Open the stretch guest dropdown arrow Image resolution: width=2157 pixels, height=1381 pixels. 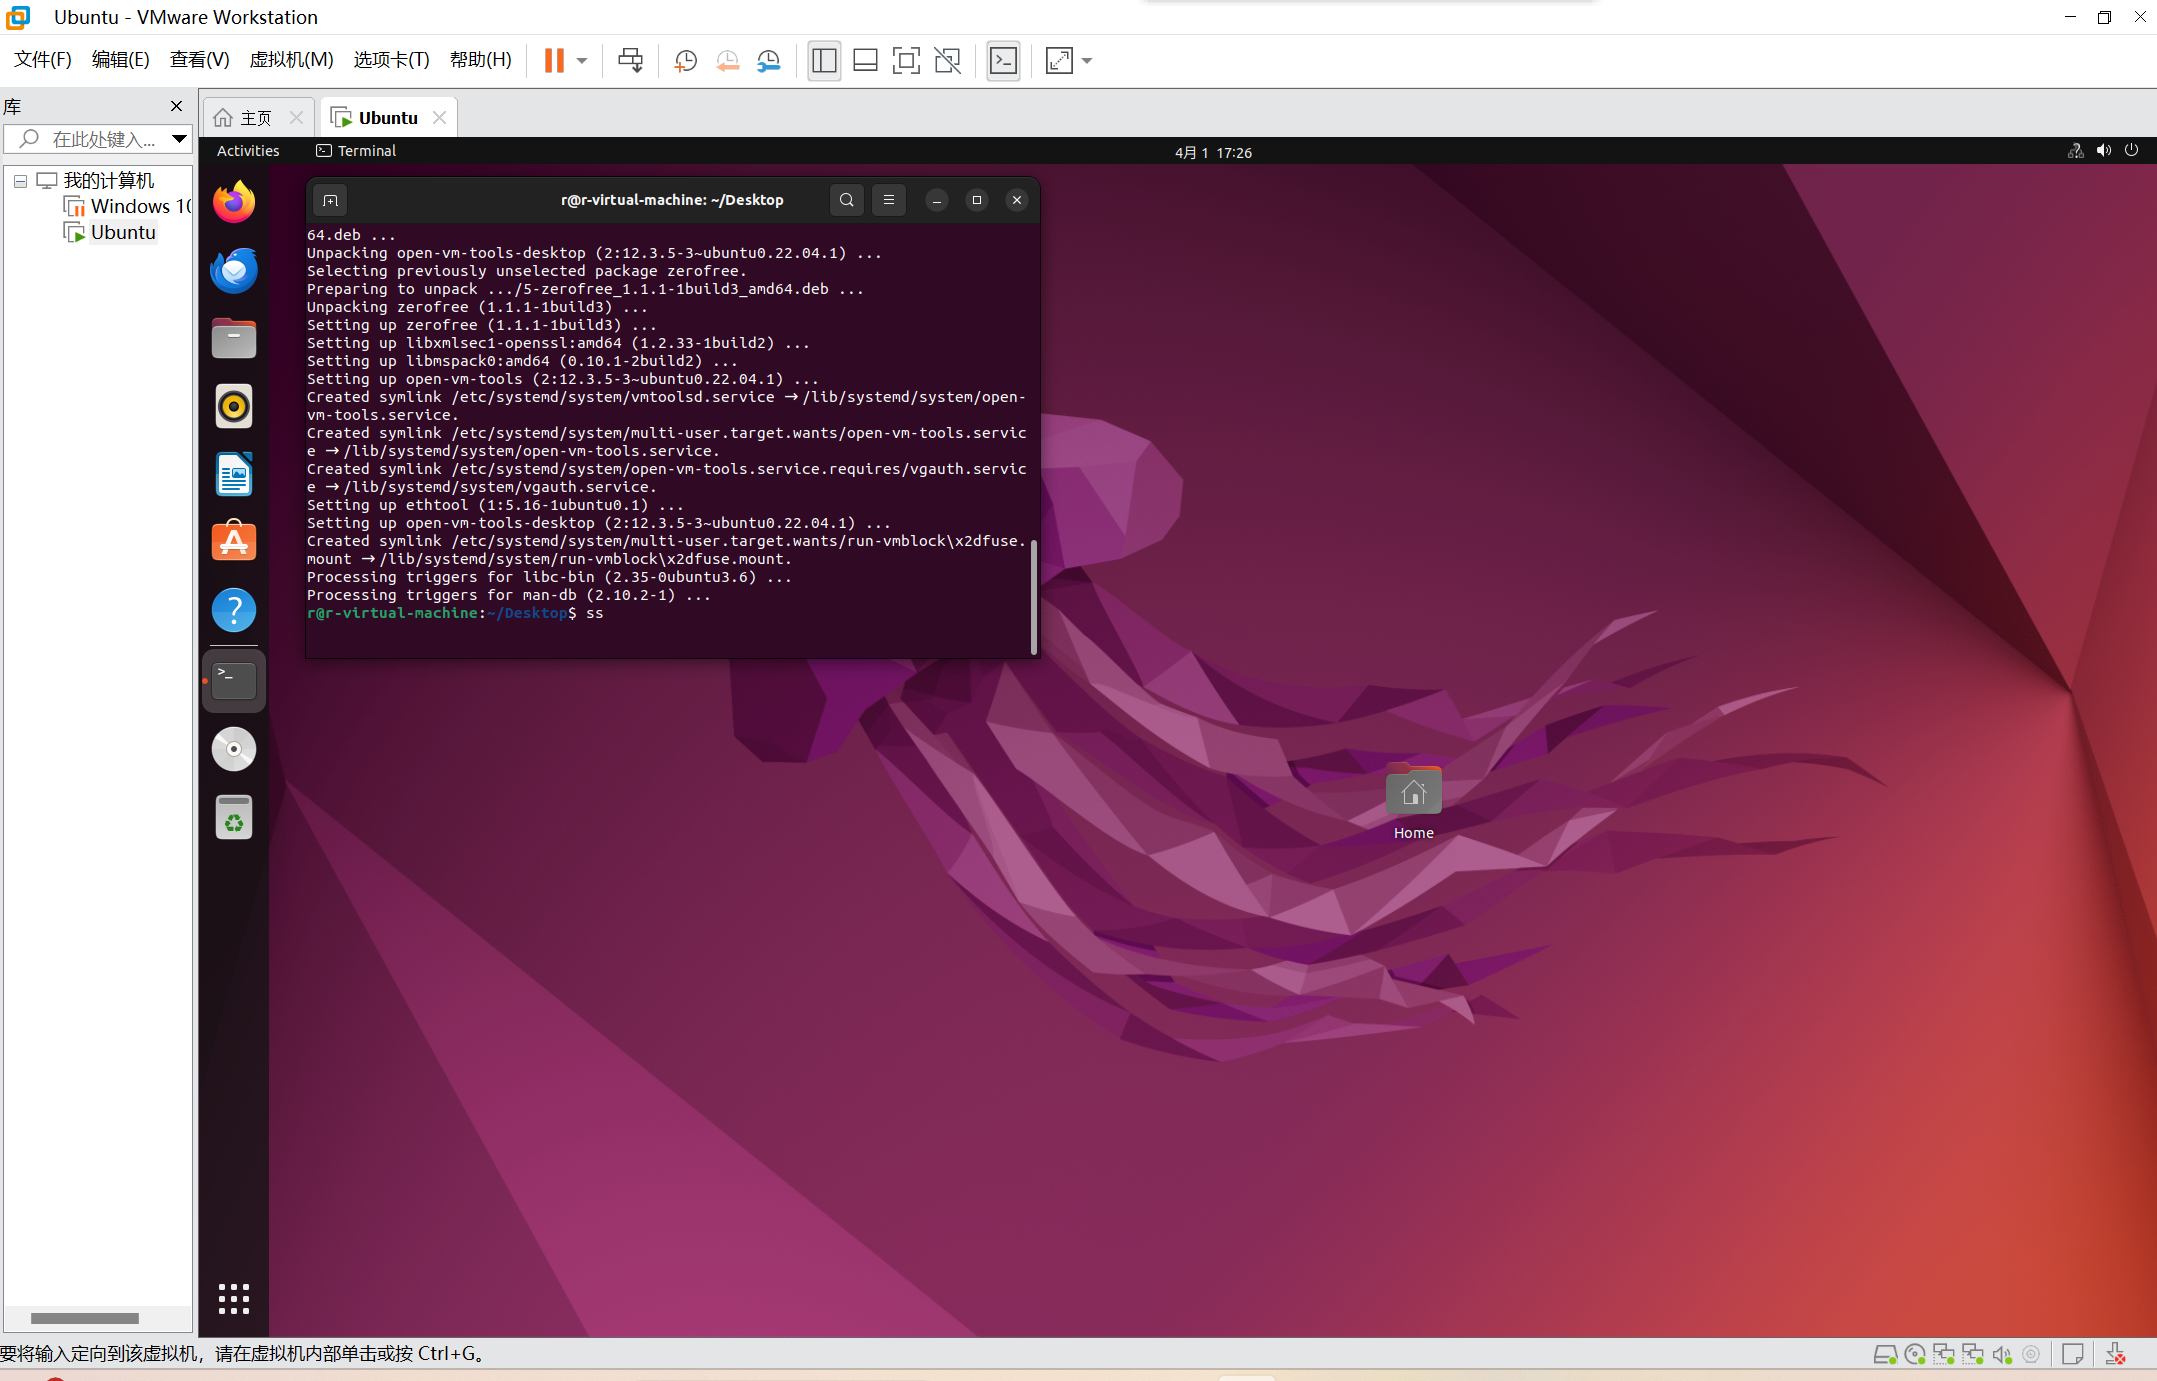(1085, 61)
